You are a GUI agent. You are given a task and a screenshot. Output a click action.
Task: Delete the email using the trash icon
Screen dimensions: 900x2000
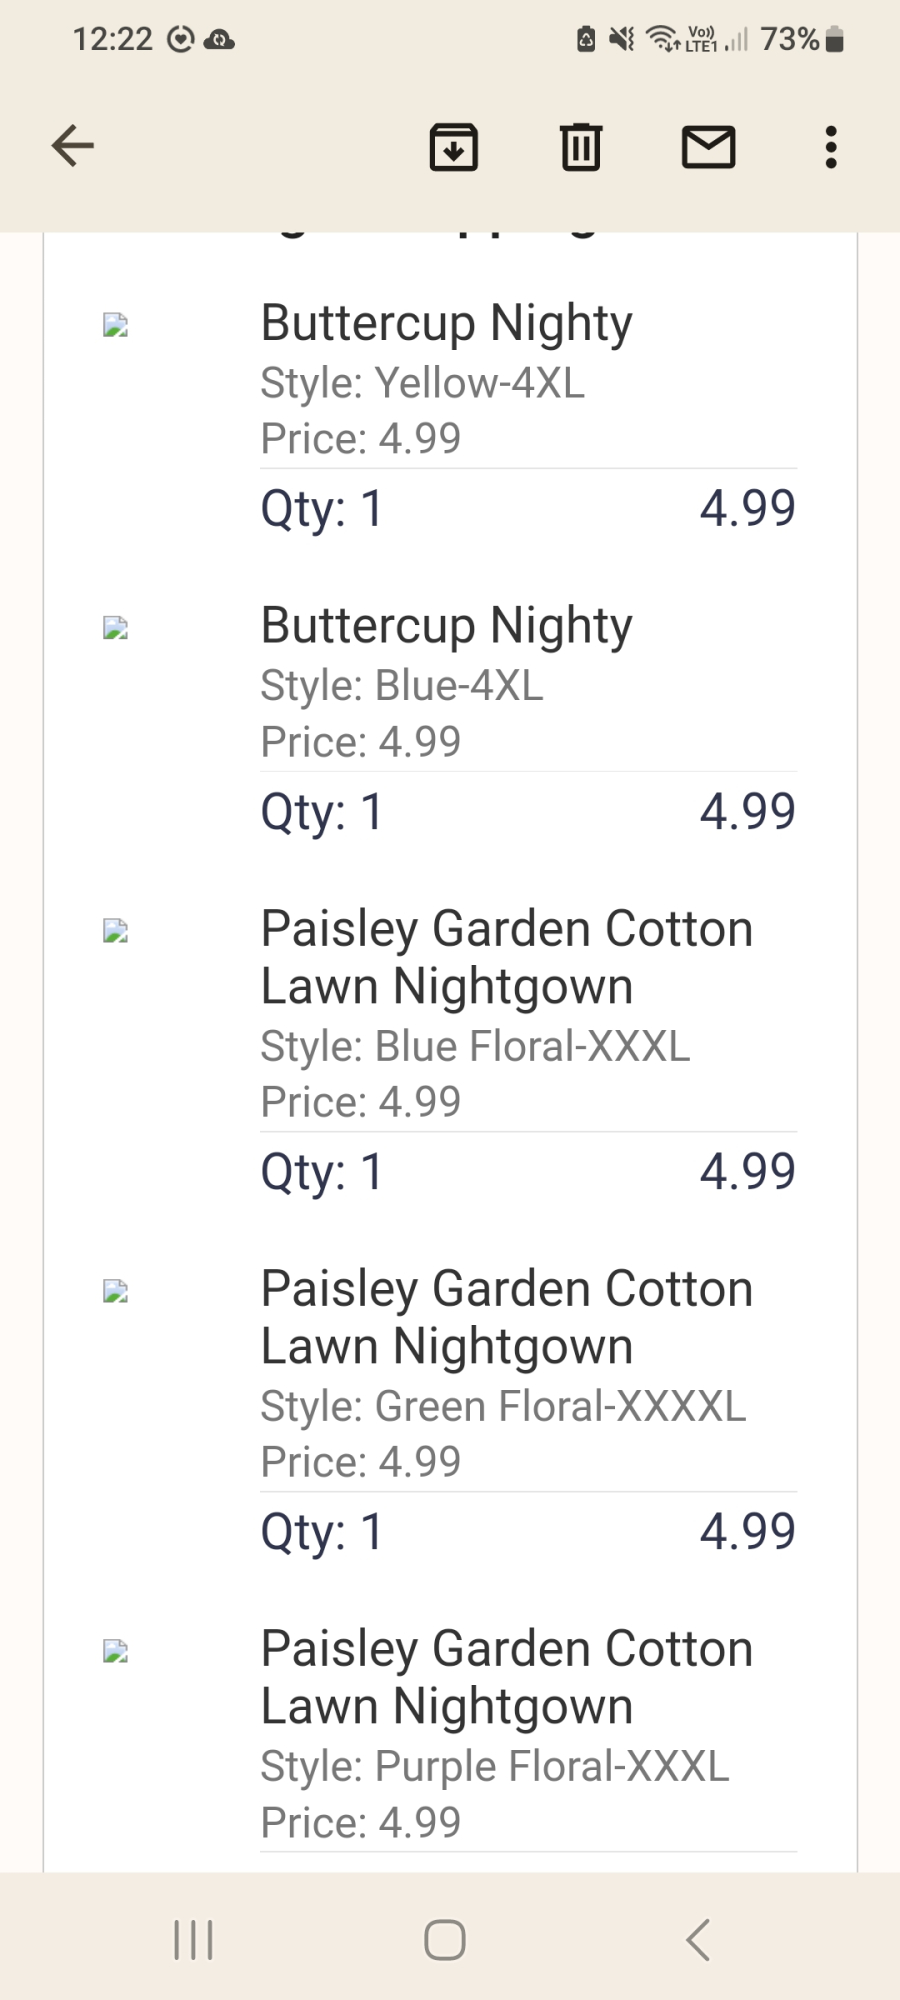click(x=581, y=147)
